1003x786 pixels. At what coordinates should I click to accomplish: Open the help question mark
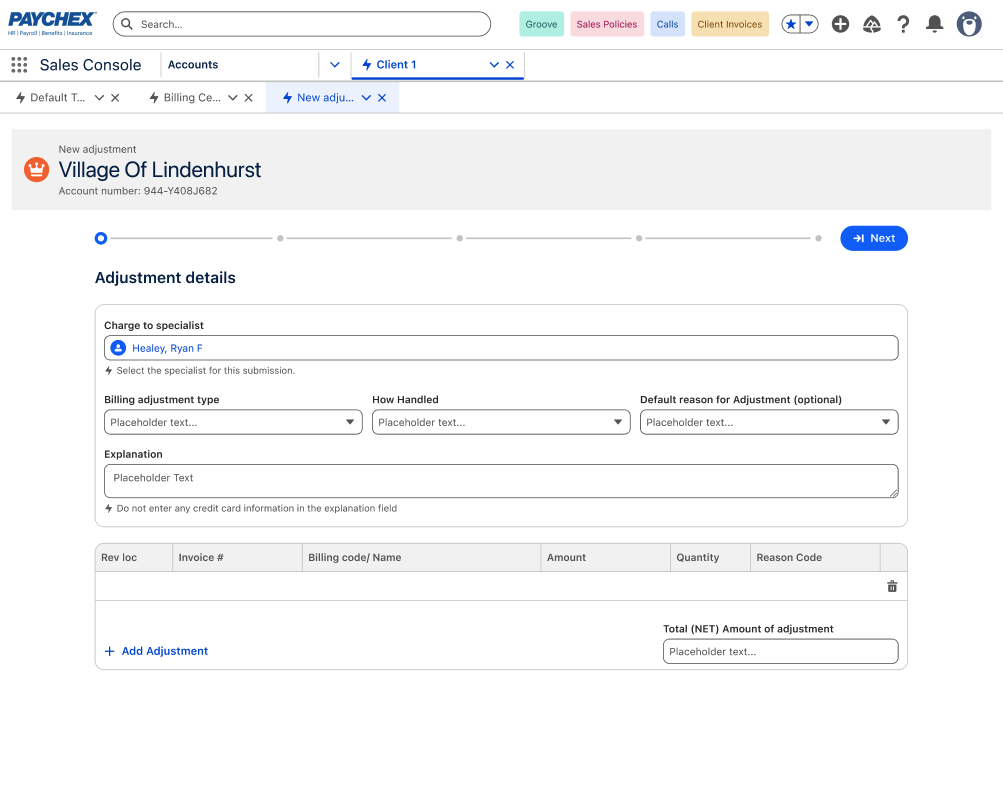pyautogui.click(x=903, y=24)
